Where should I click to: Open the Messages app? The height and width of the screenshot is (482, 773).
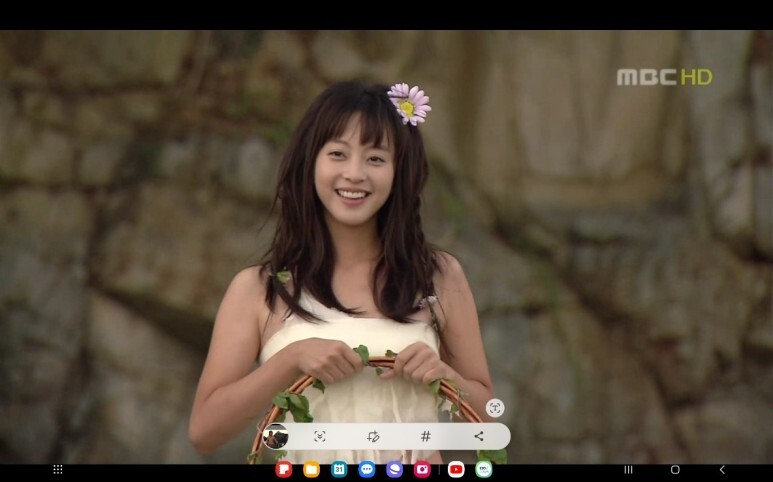coord(367,470)
